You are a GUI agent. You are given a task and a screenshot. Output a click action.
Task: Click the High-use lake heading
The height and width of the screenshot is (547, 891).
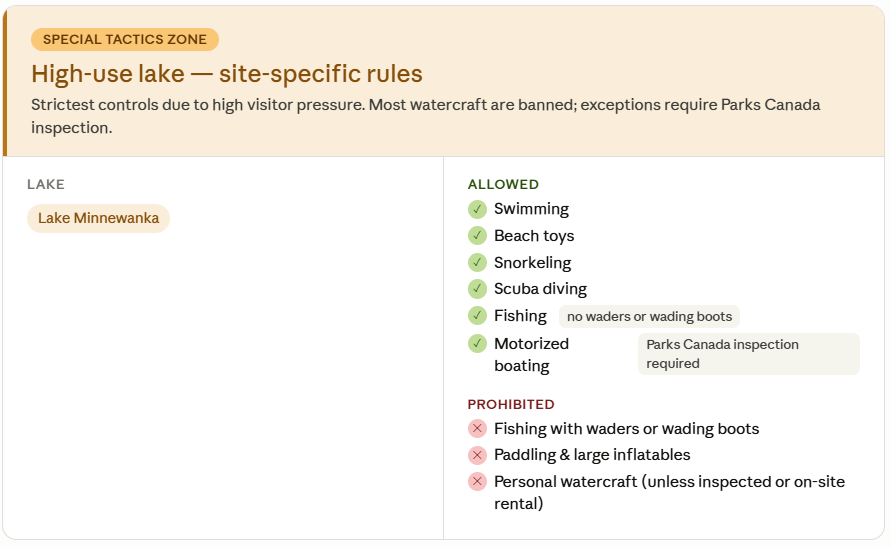227,74
